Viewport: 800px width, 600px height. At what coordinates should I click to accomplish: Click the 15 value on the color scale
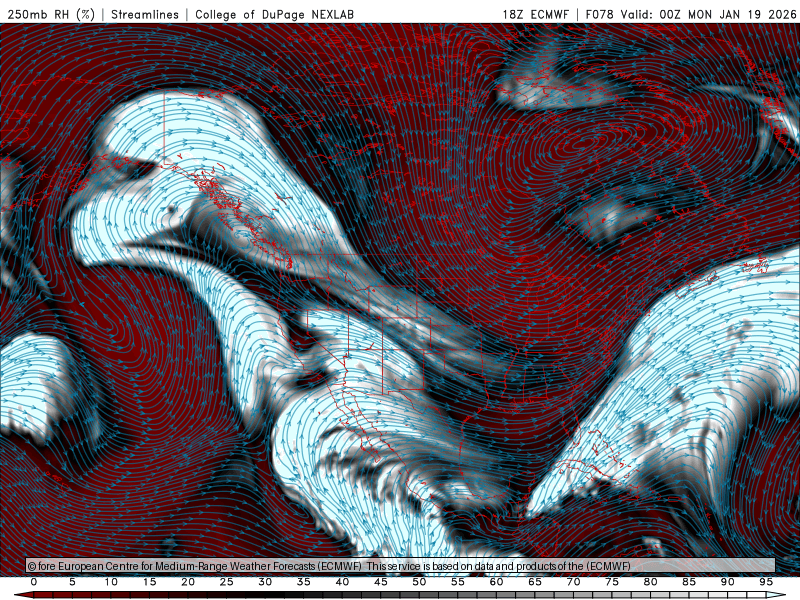point(149,582)
